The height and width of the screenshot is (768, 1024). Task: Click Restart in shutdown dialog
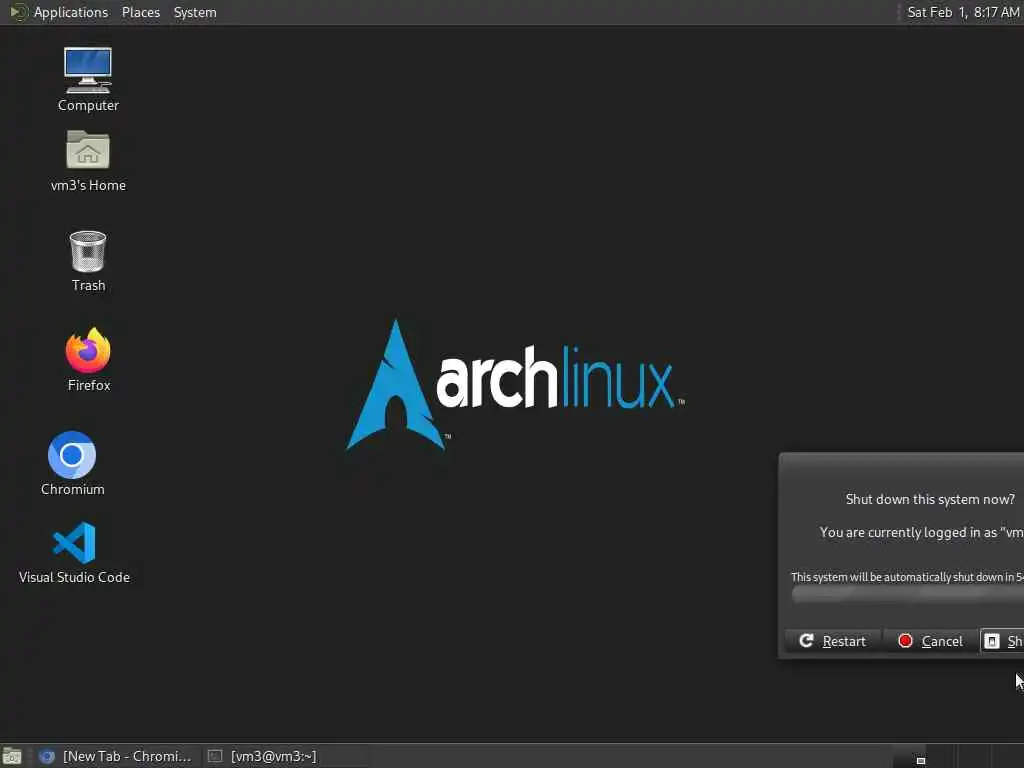(x=833, y=641)
